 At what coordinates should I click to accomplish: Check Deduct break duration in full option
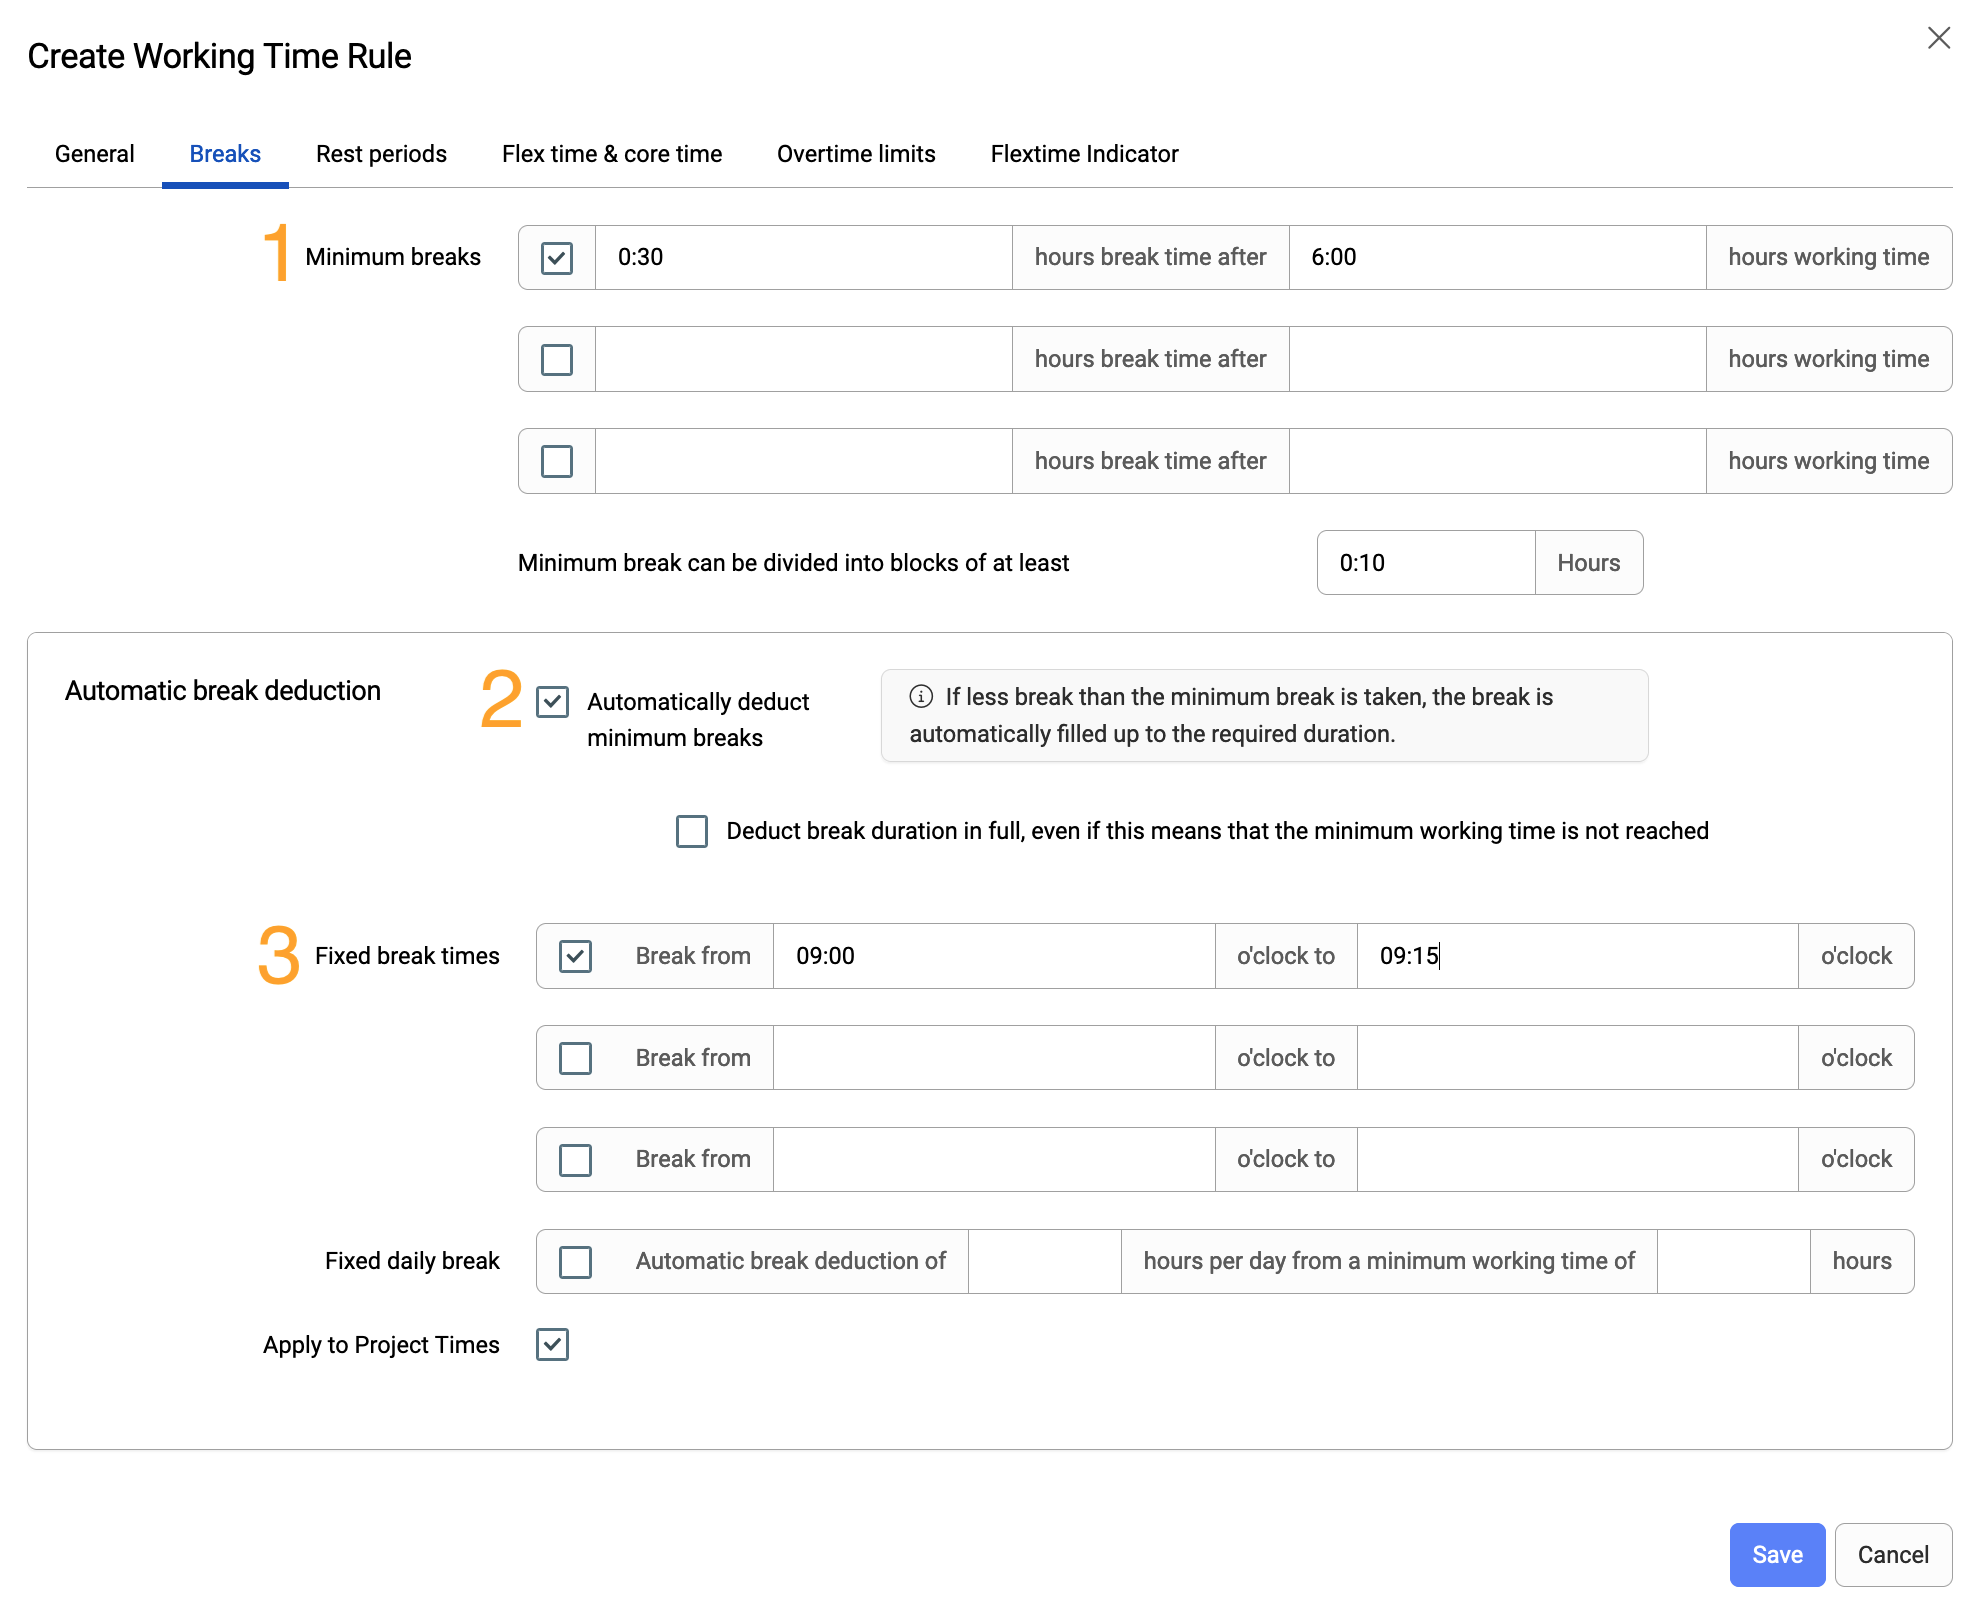[x=692, y=831]
